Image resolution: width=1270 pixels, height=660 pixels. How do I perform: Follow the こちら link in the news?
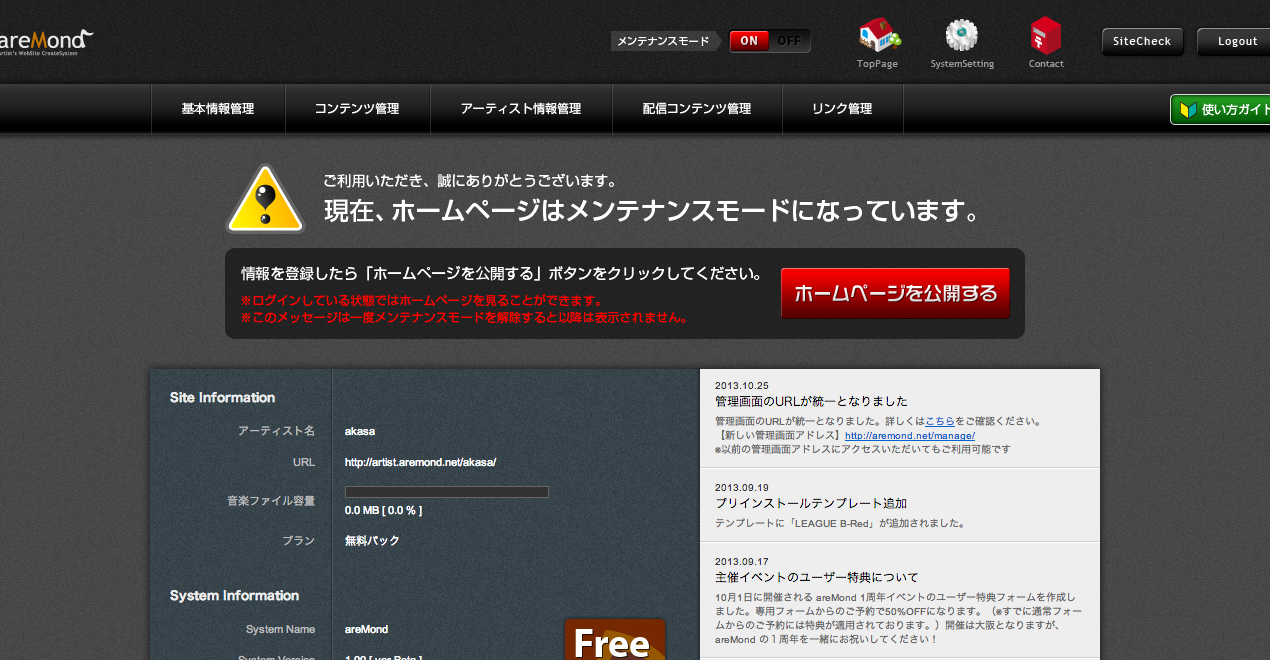tap(940, 421)
